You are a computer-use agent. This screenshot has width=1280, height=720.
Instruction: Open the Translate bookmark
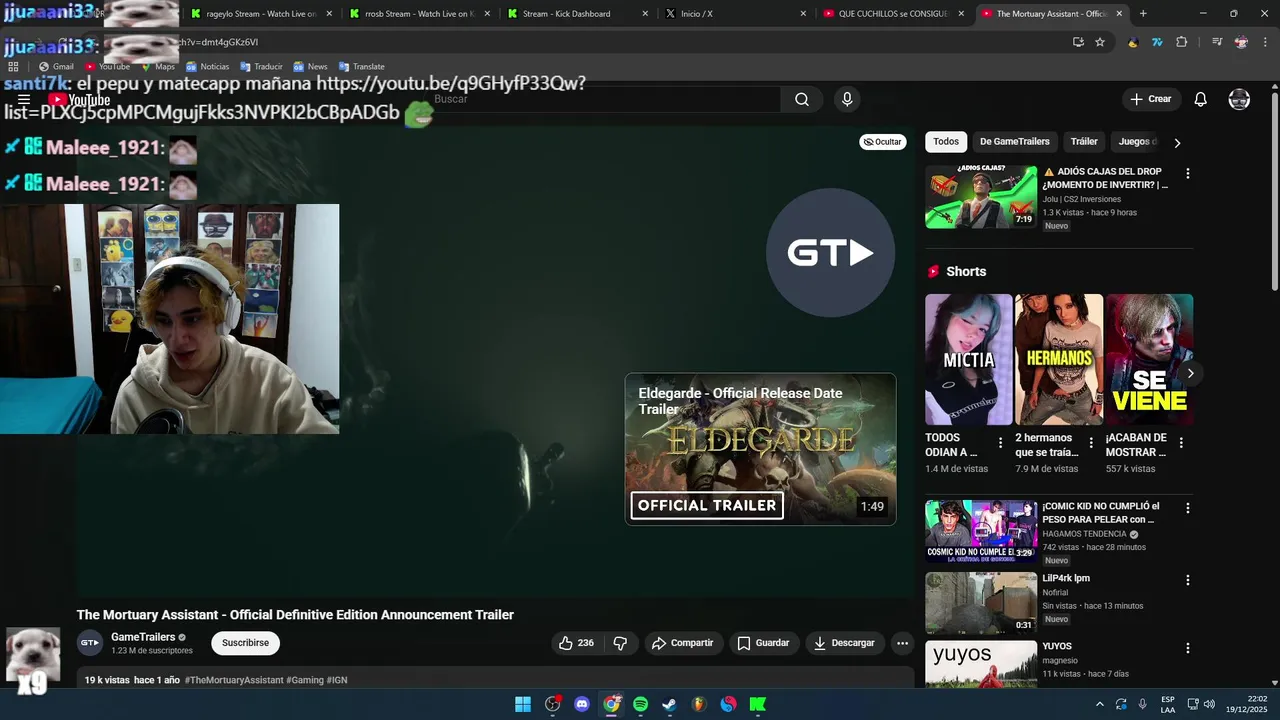362,66
